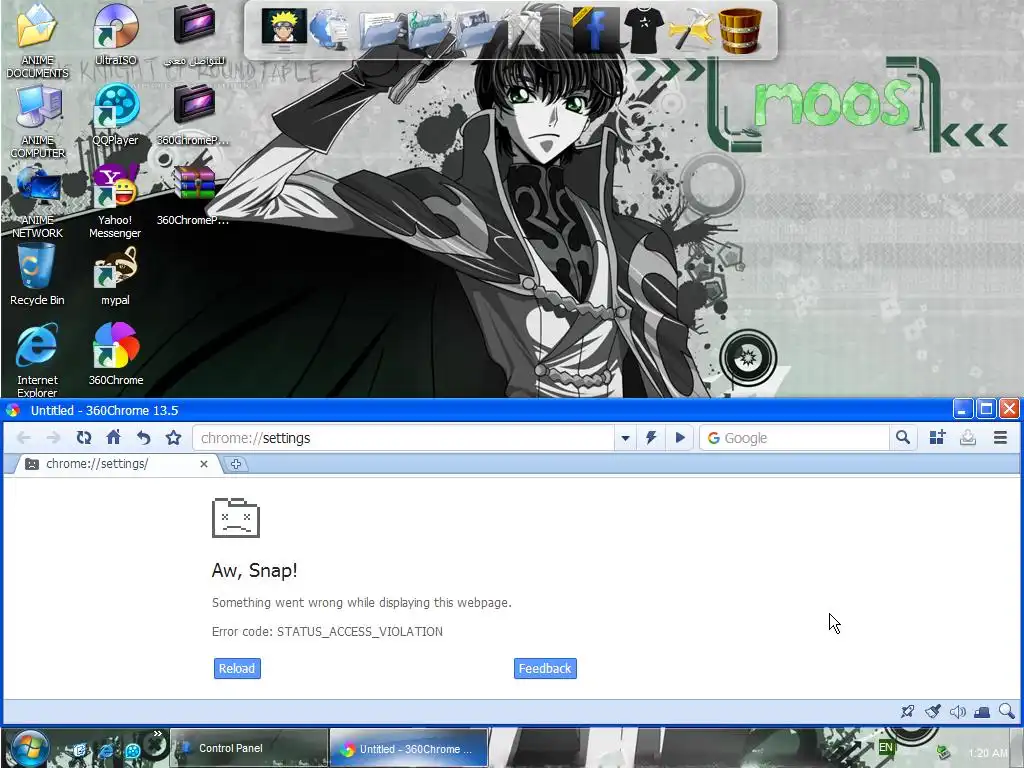This screenshot has height=768, width=1024.
Task: Launch Yahoo! Messenger shortcut
Action: tap(115, 202)
